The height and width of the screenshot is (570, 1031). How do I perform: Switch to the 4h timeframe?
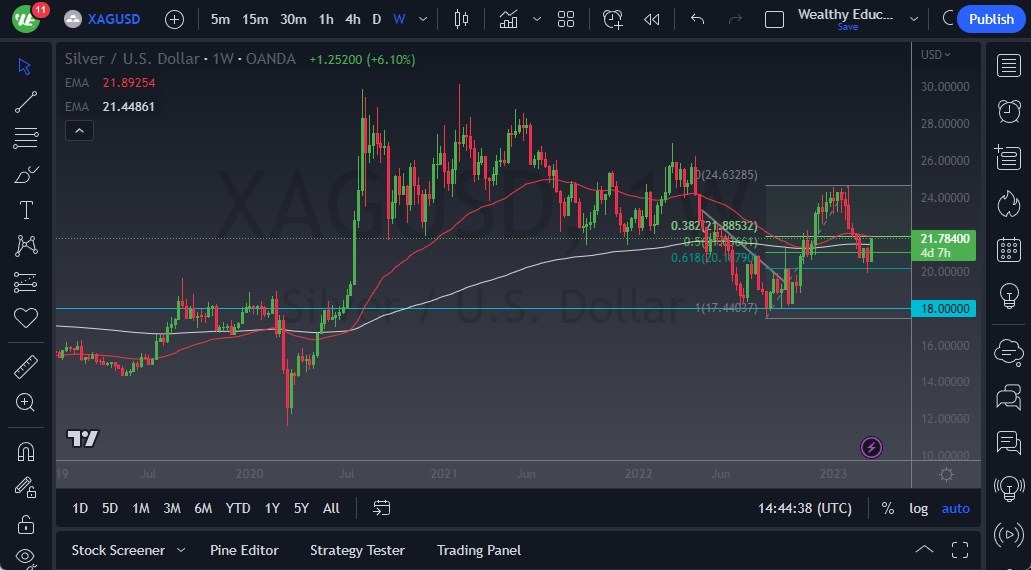coord(353,19)
